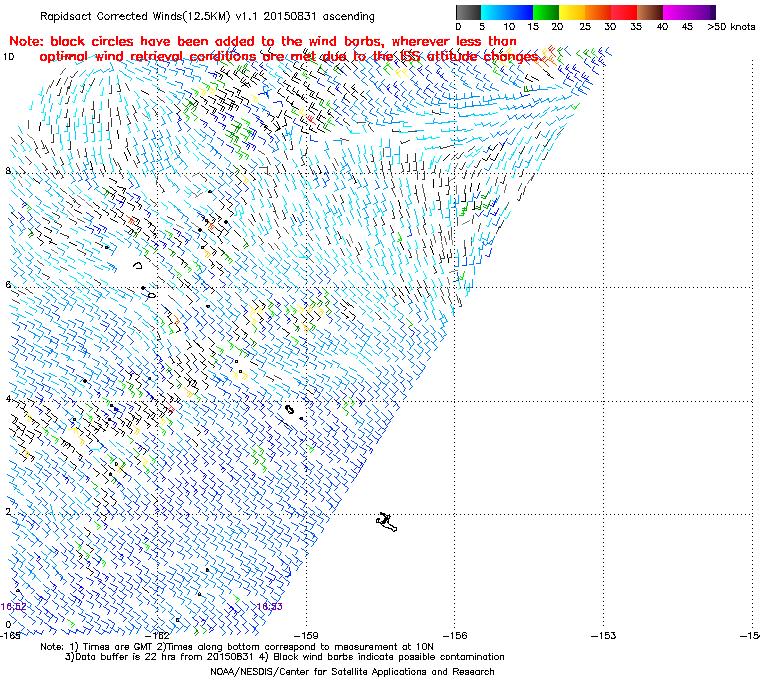Pick the magenta 40-45 knots legend segment
The width and height of the screenshot is (760, 688).
676,12
